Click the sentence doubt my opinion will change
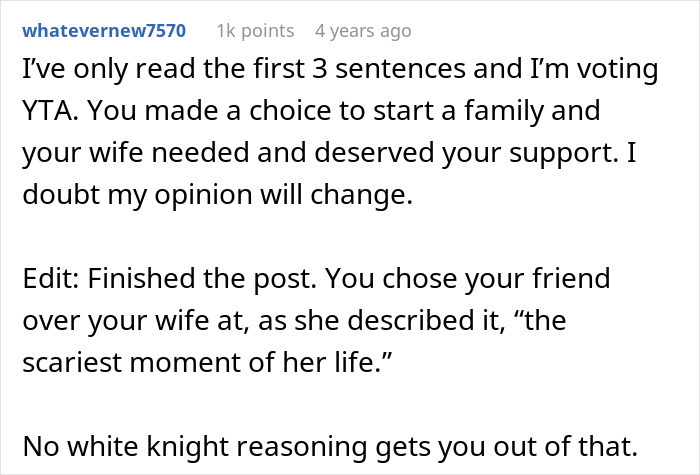700x475 pixels. pyautogui.click(x=217, y=195)
